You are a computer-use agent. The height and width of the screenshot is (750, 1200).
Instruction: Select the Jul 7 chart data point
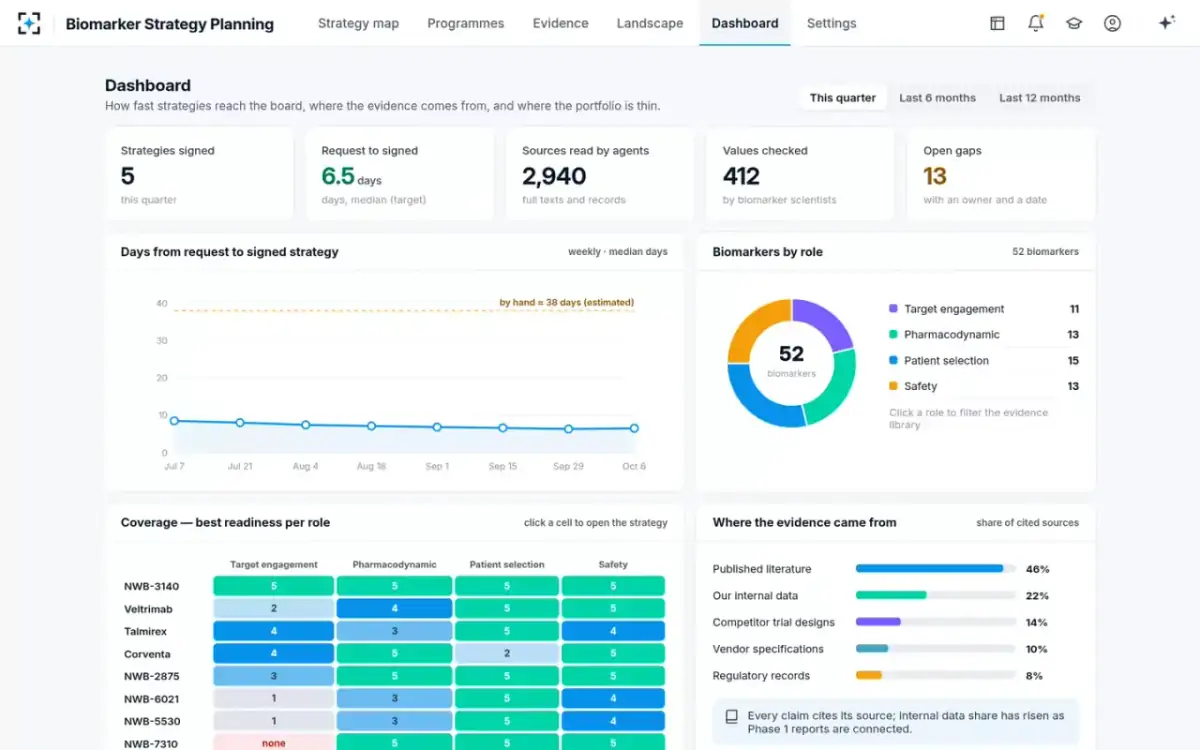pyautogui.click(x=174, y=421)
